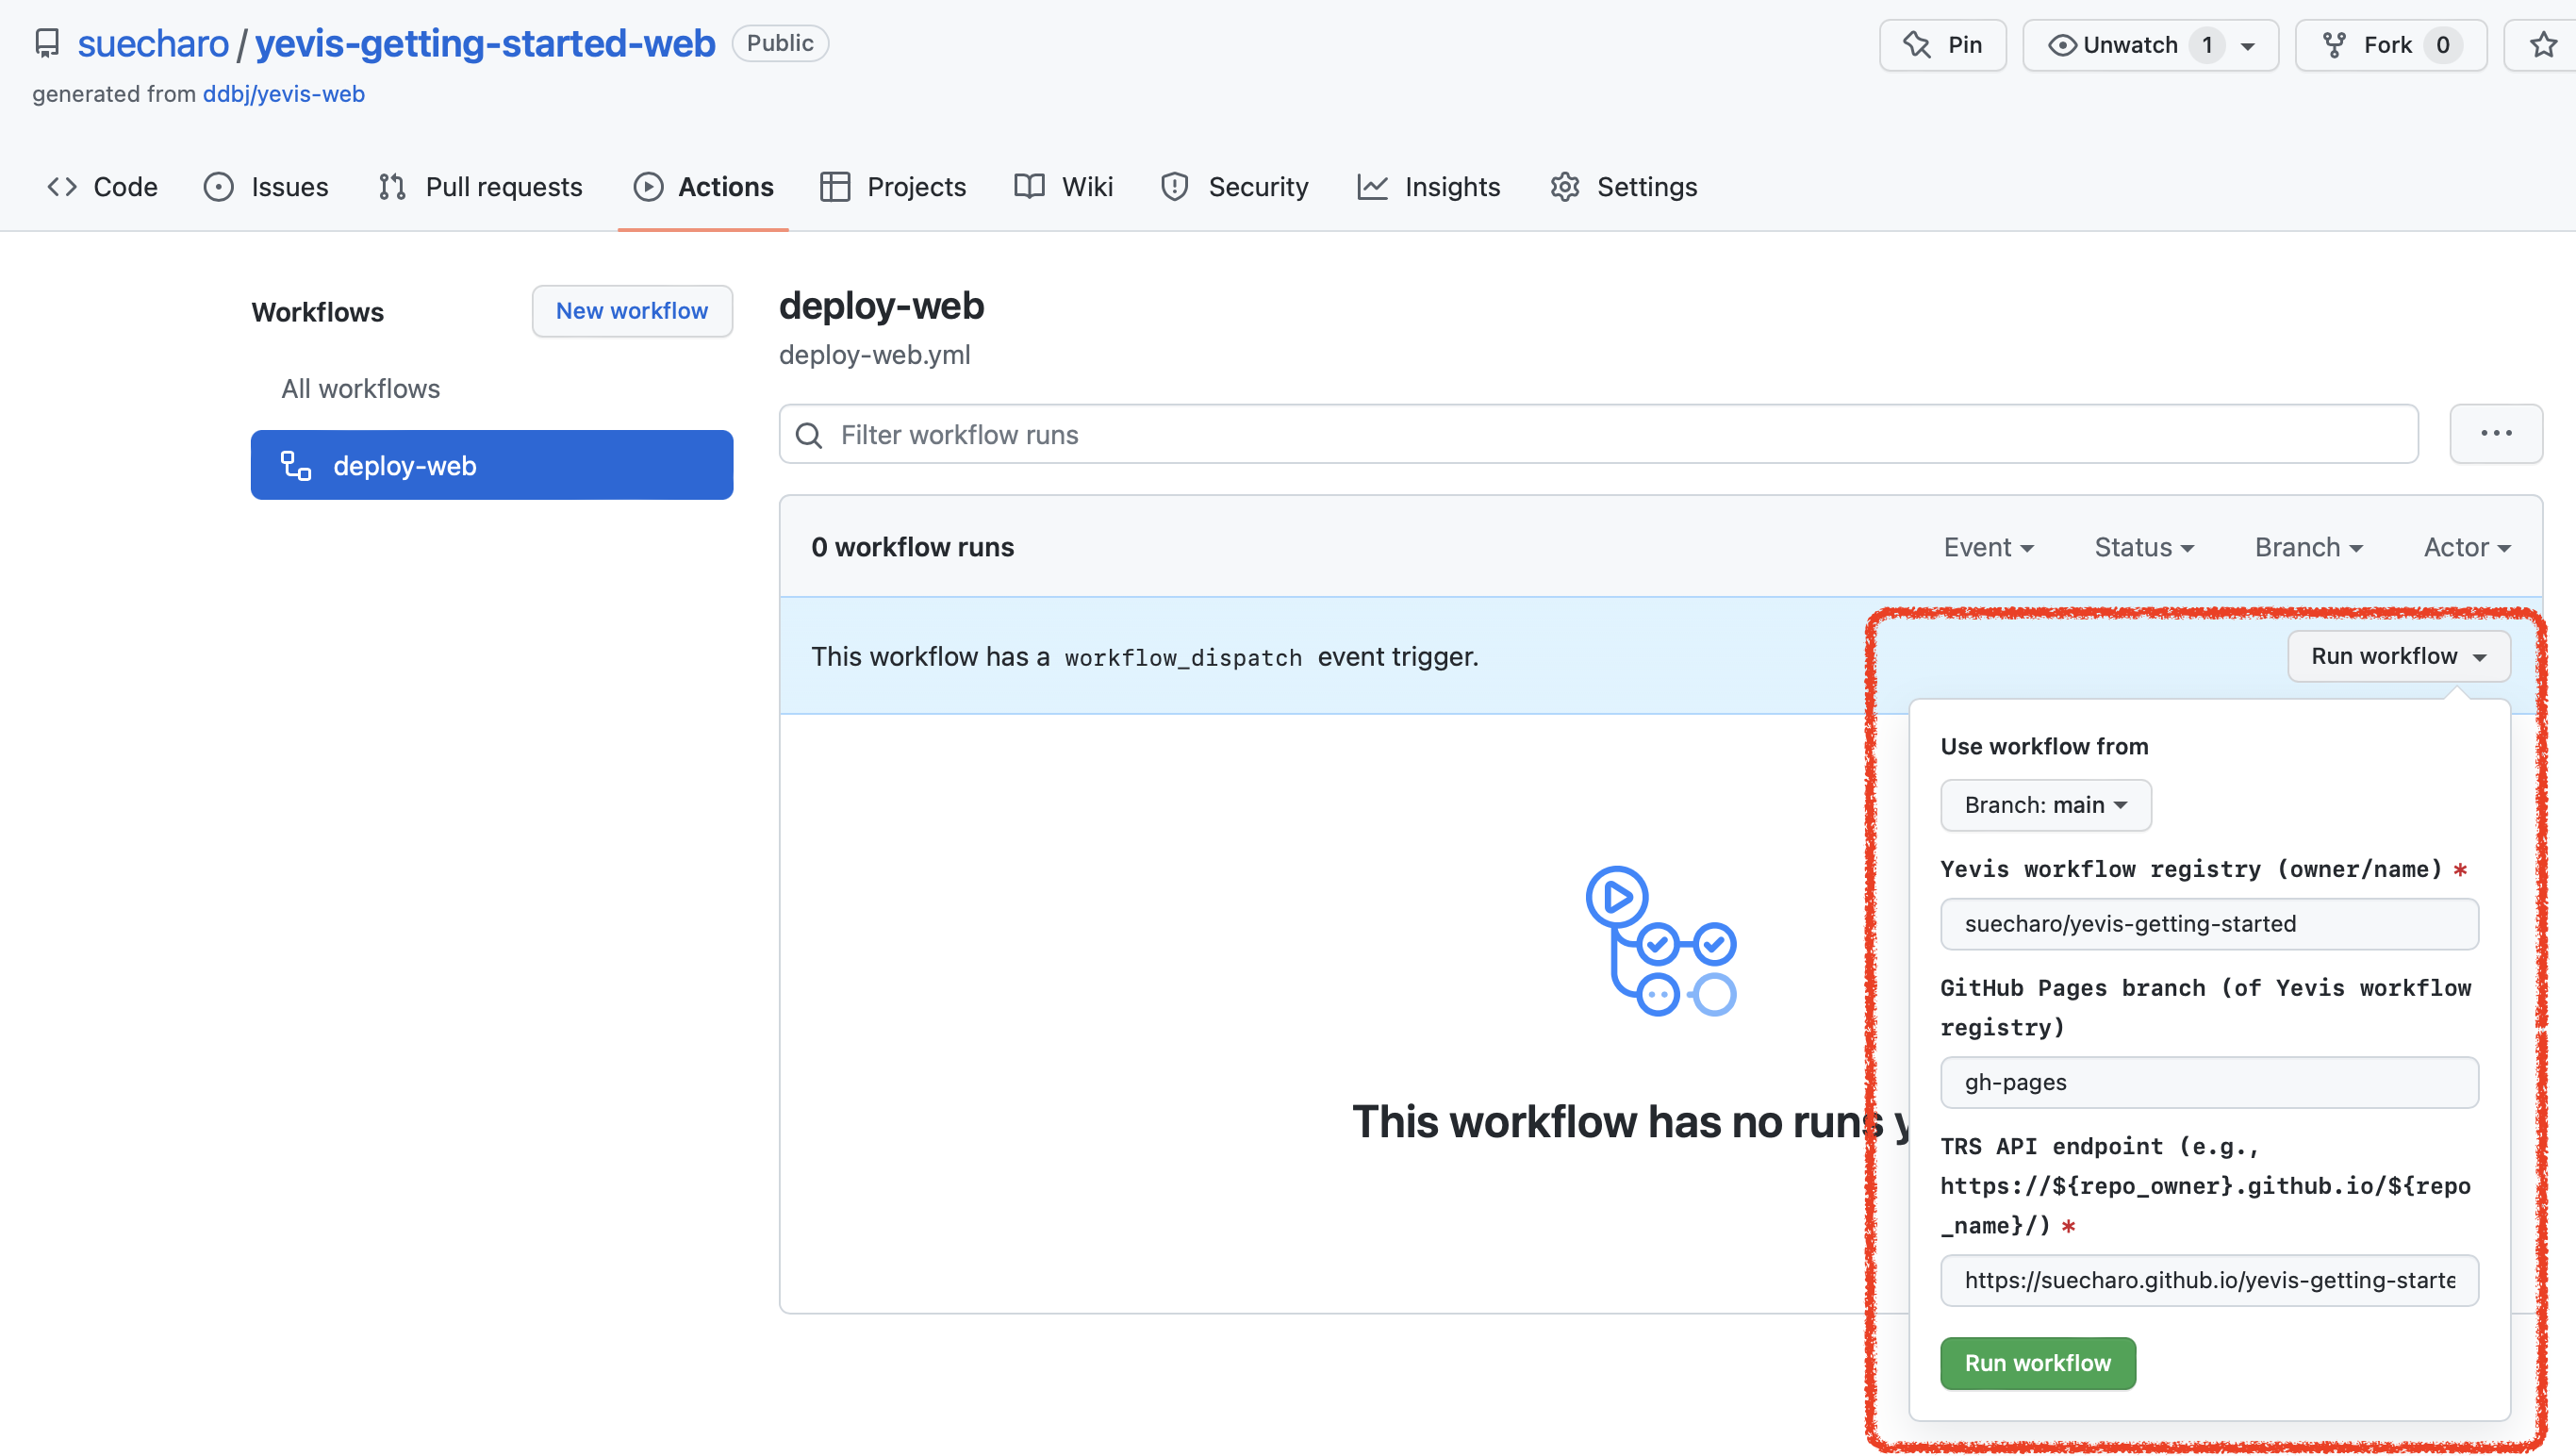This screenshot has width=2576, height=1456.
Task: Click the green Run workflow button
Action: [x=2037, y=1364]
